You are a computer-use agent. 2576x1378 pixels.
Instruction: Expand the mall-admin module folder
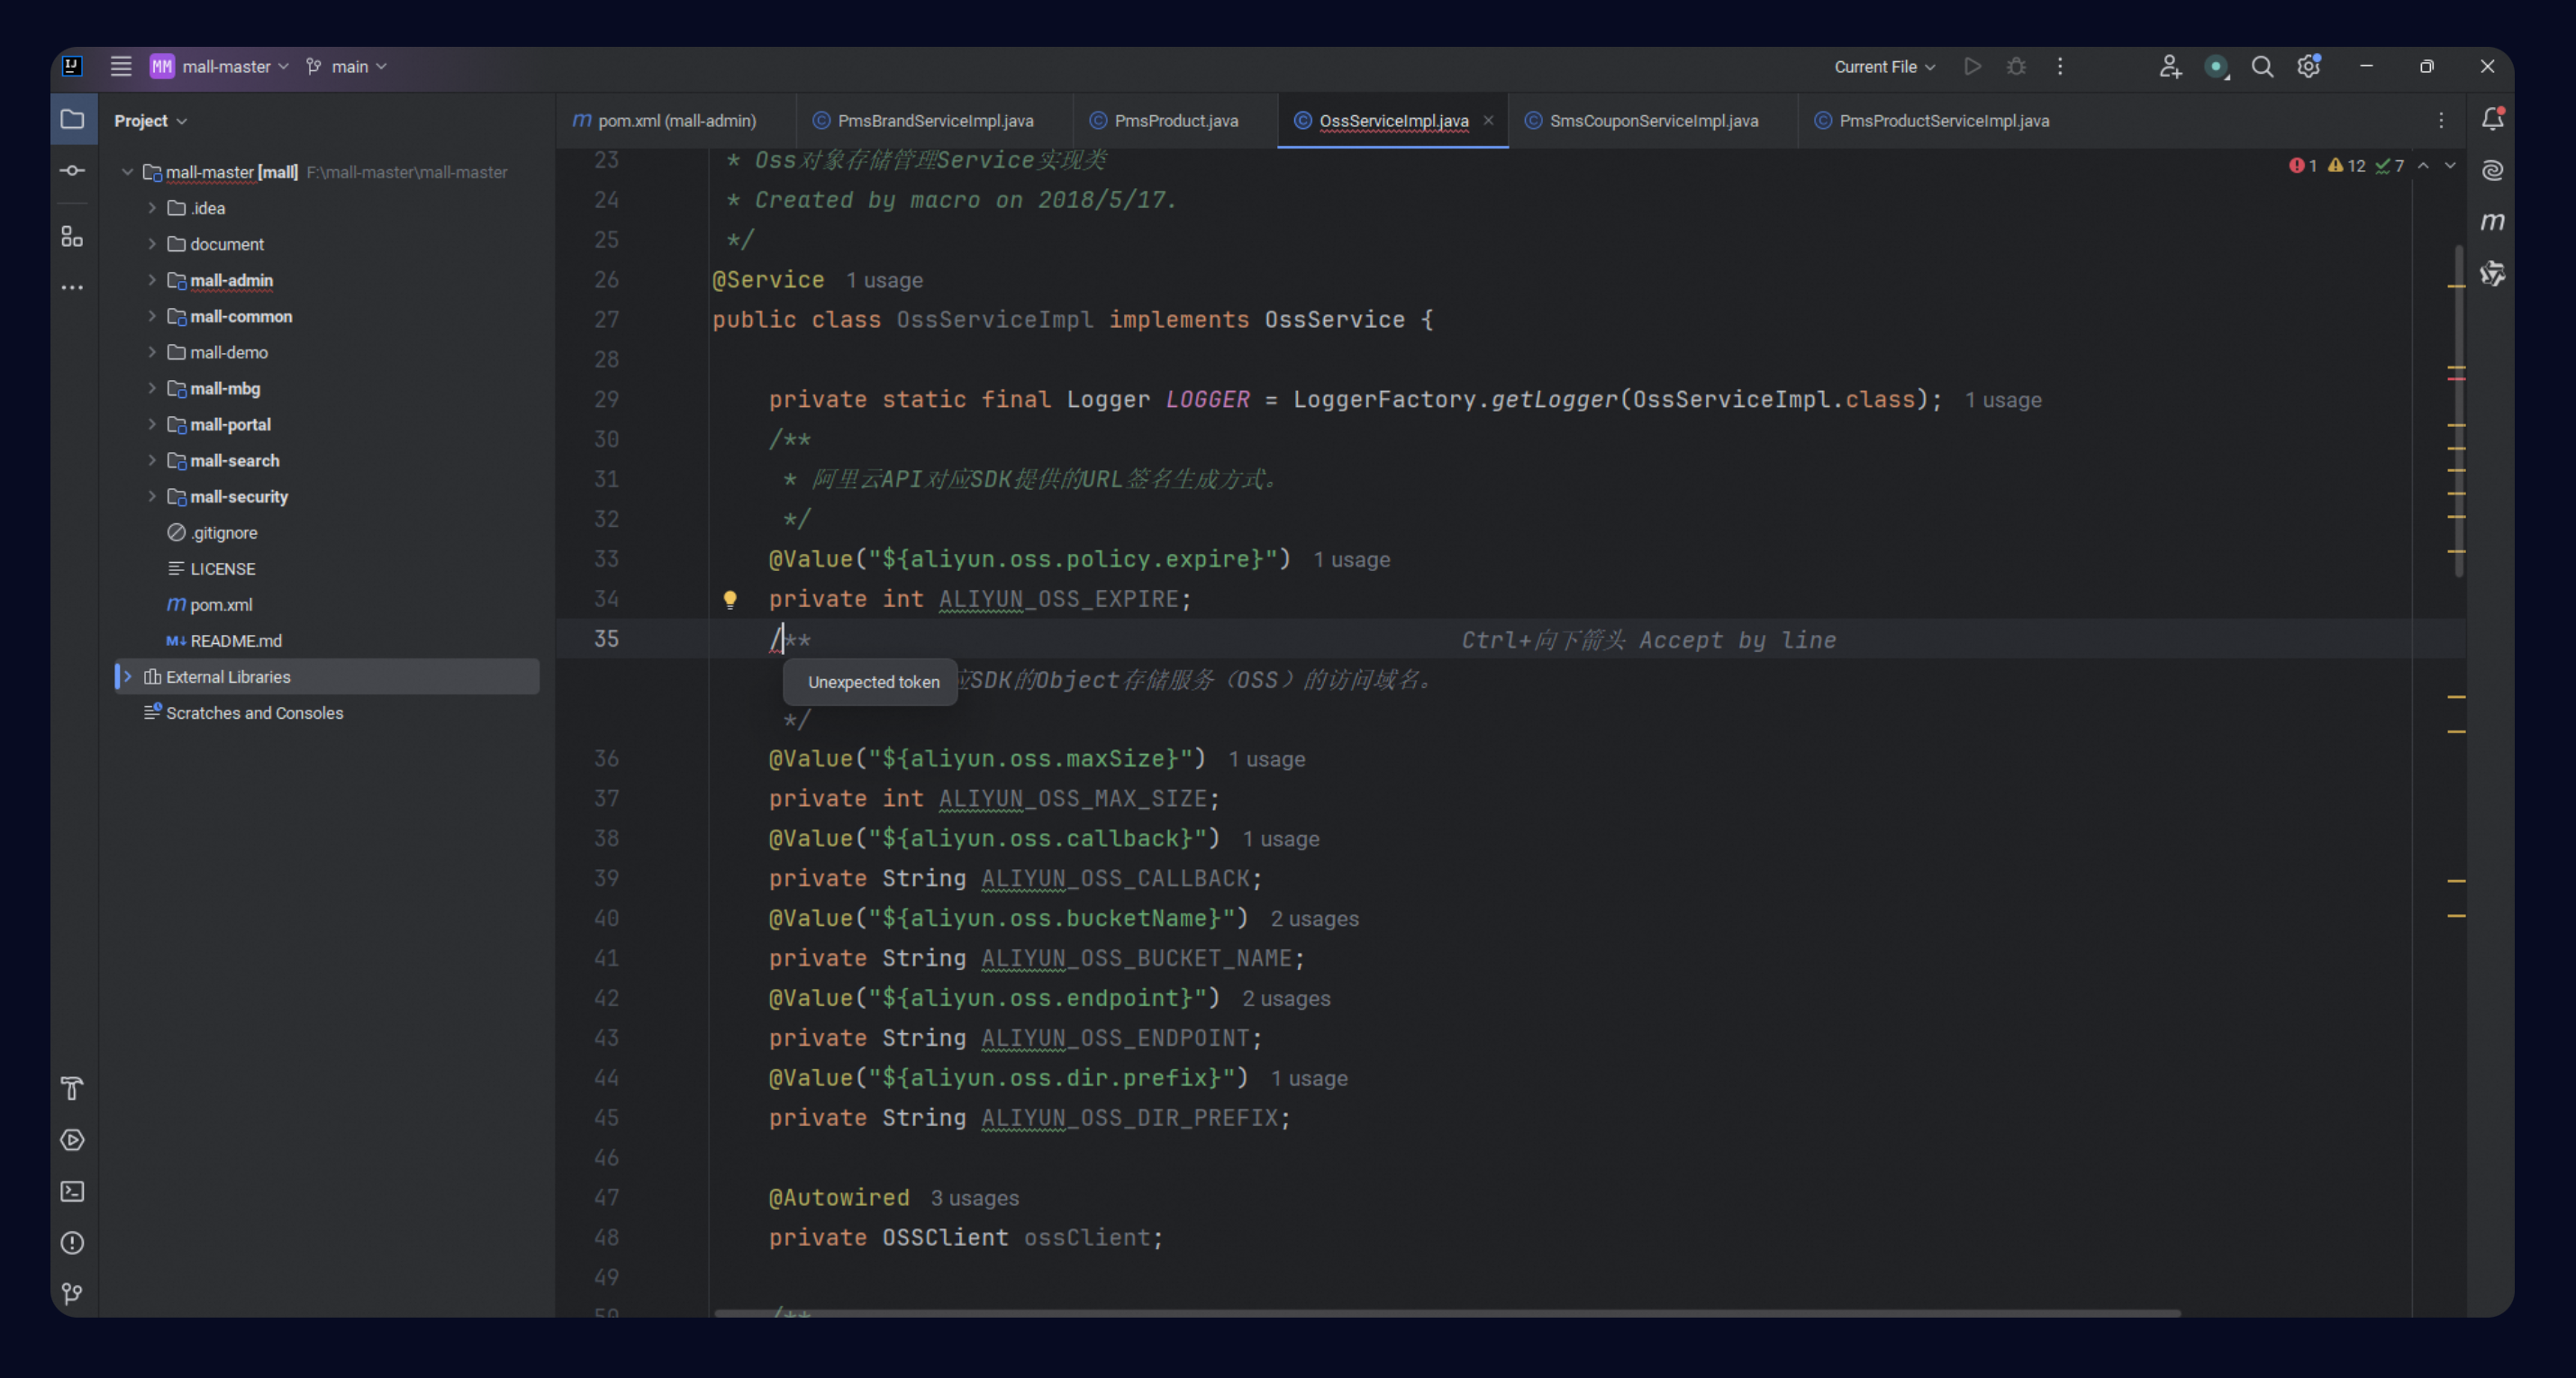(x=152, y=280)
